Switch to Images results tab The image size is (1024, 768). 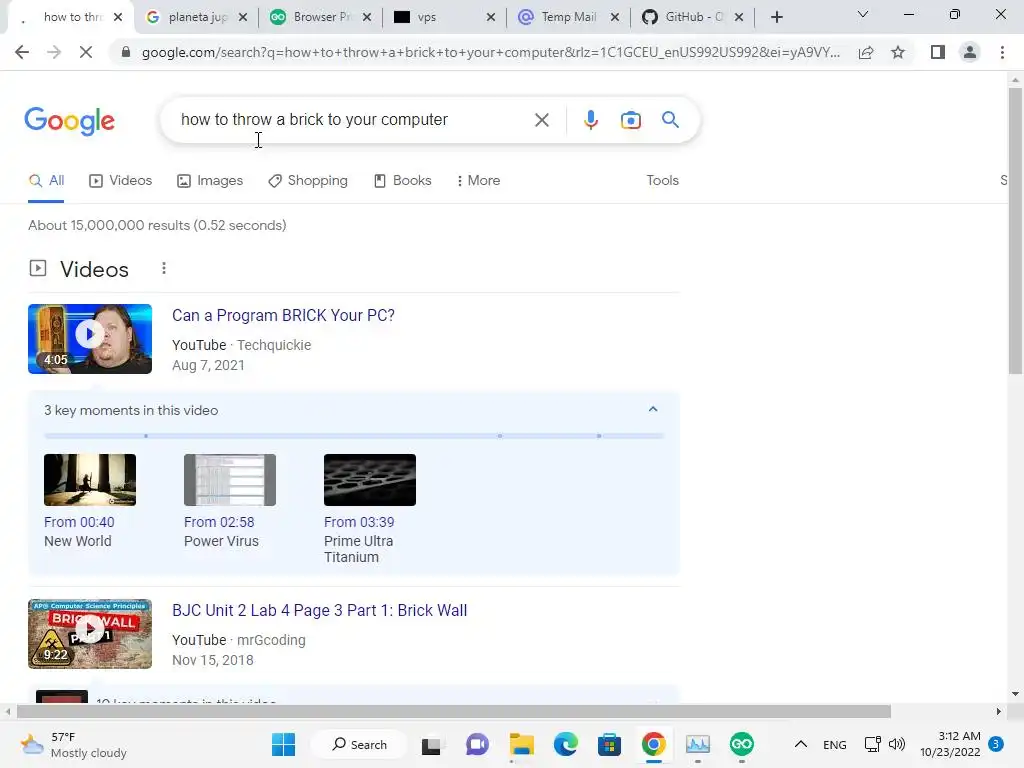210,181
